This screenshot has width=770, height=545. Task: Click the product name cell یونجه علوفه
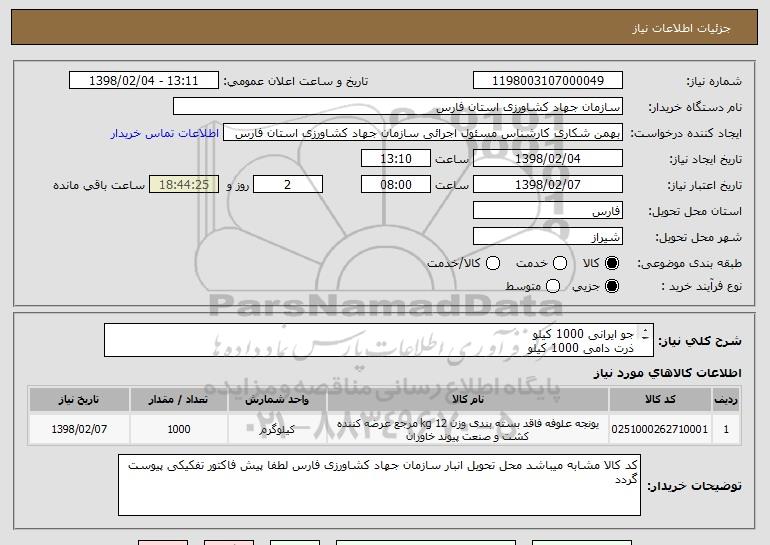(x=468, y=429)
